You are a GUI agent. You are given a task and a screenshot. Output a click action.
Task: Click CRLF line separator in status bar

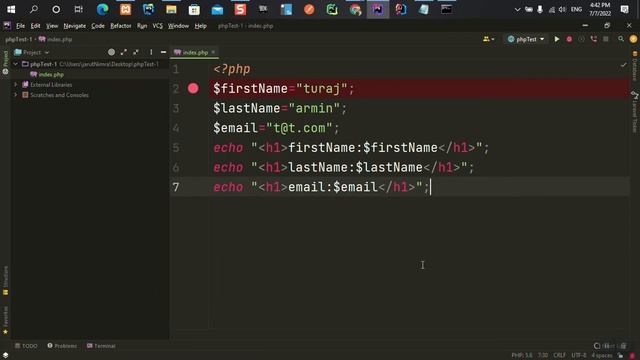pos(559,355)
